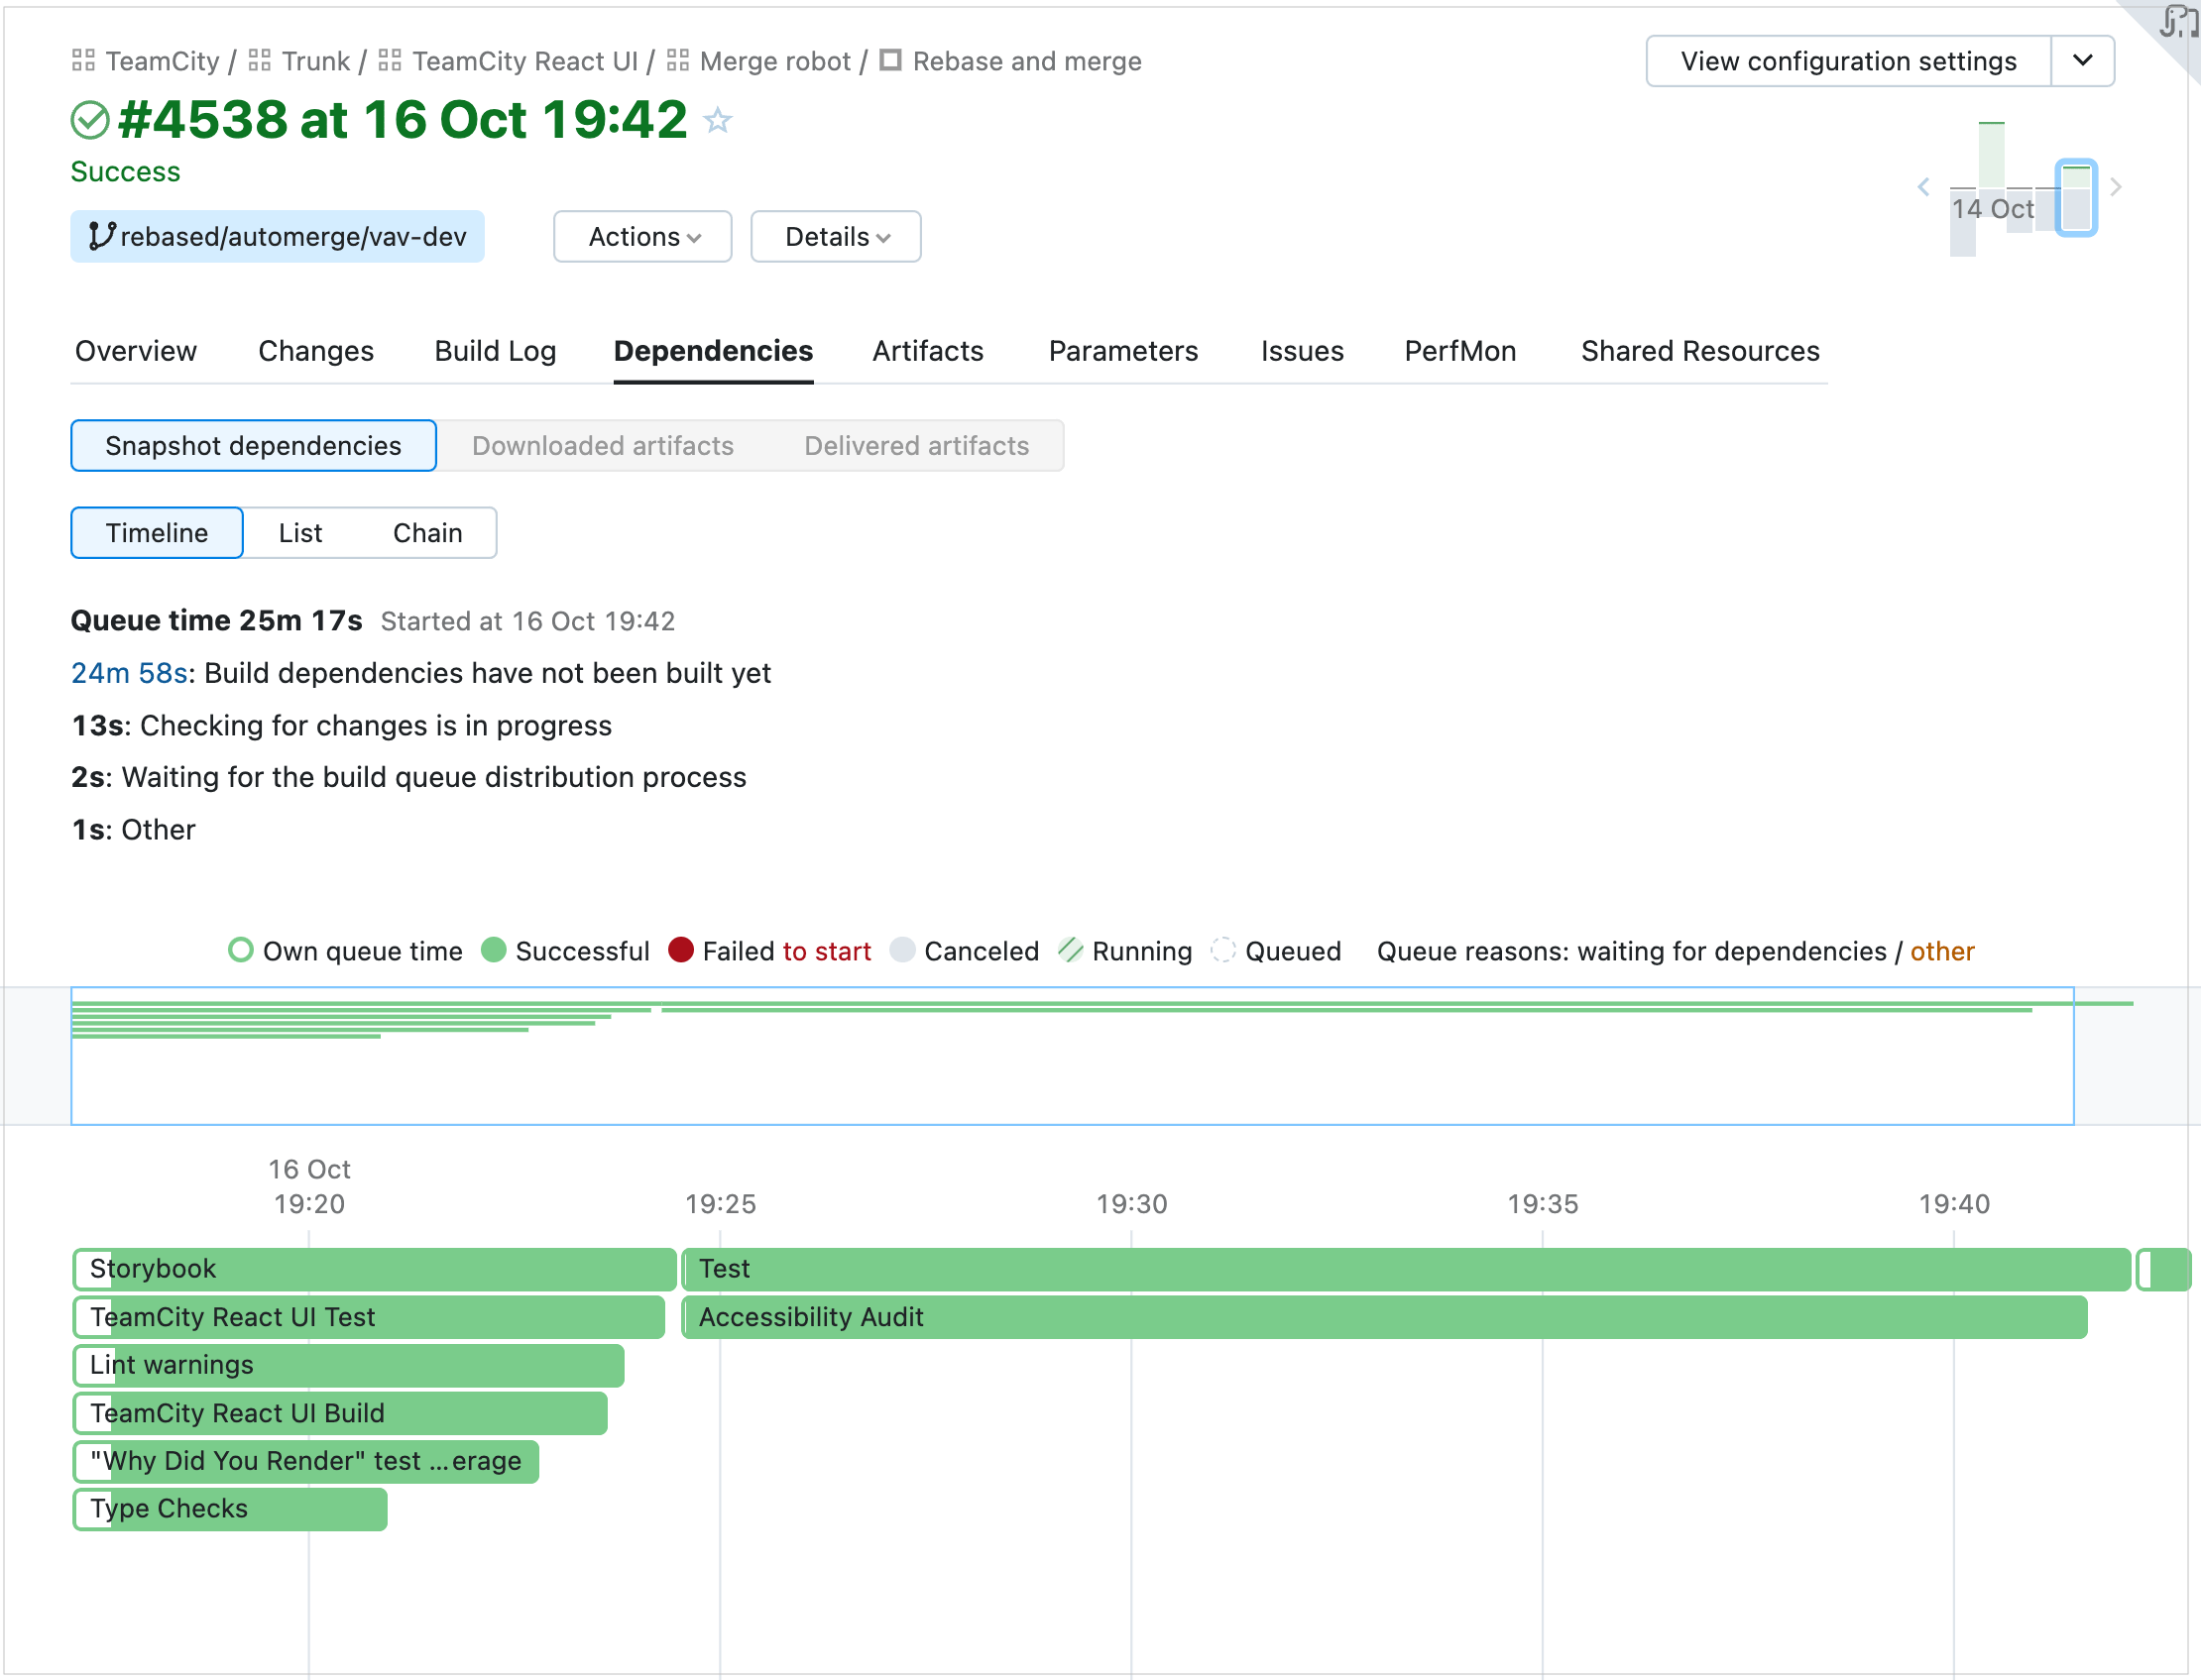The image size is (2201, 1680).
Task: Open the Details dropdown
Action: click(x=835, y=237)
